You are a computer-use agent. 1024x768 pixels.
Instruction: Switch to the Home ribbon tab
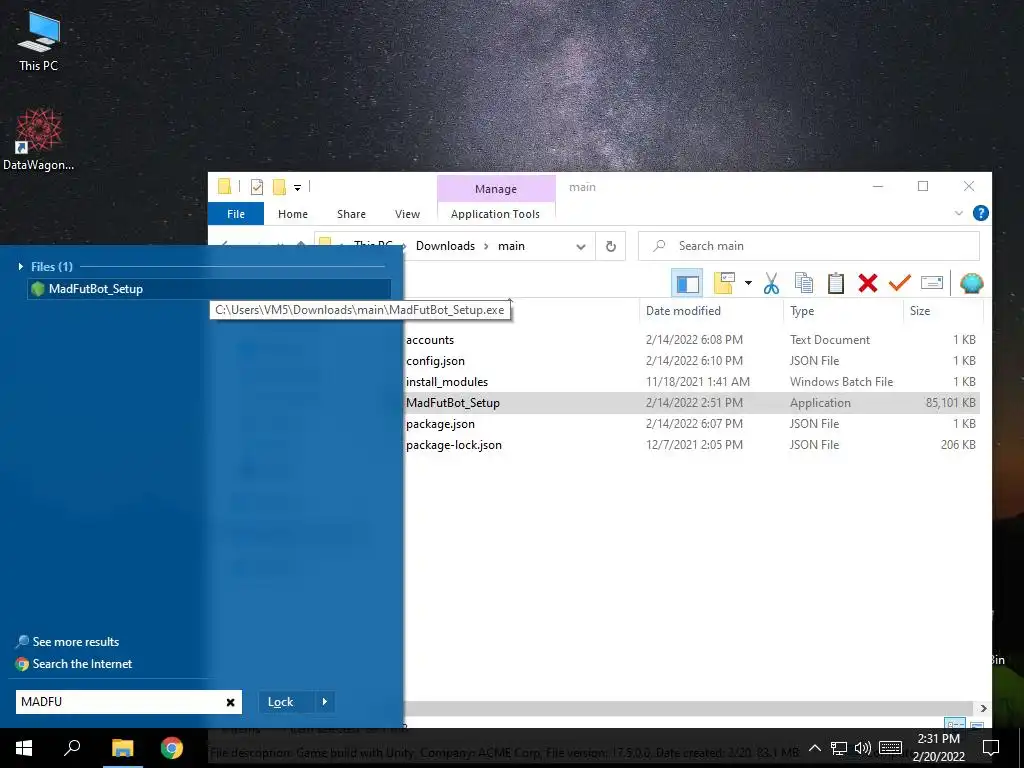[x=293, y=214]
